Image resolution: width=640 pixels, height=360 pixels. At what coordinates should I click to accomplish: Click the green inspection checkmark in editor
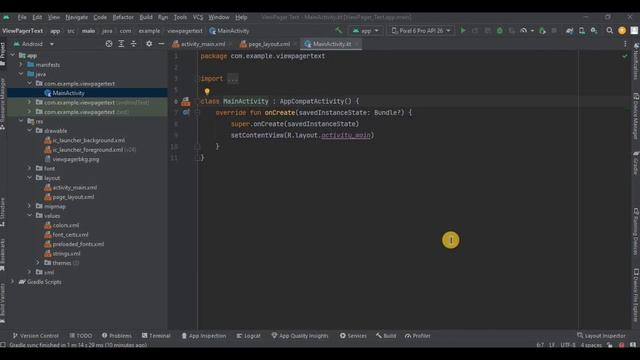coord(624,56)
